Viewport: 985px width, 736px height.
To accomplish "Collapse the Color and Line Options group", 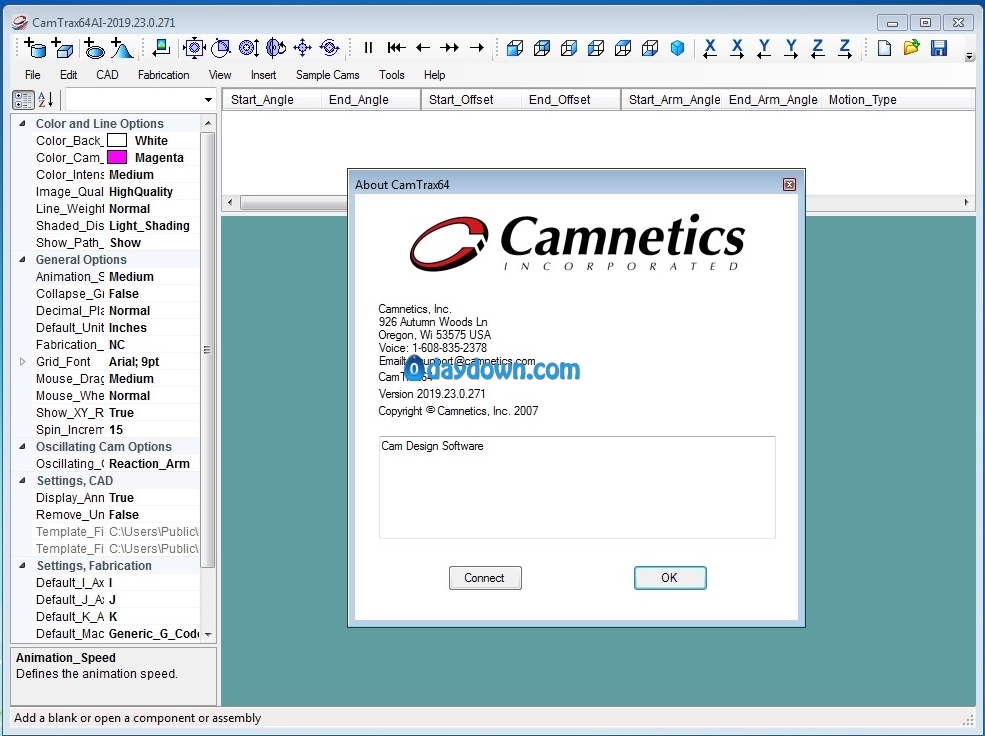I will 23,123.
